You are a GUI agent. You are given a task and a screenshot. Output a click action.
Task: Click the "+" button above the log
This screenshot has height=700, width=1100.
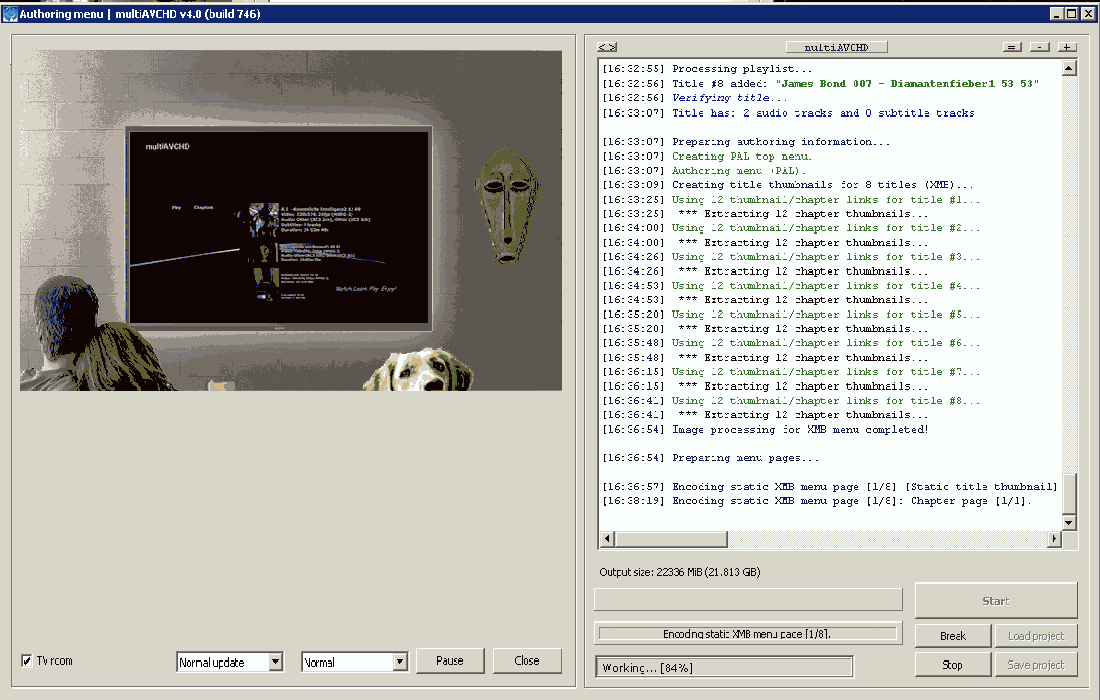point(1067,47)
